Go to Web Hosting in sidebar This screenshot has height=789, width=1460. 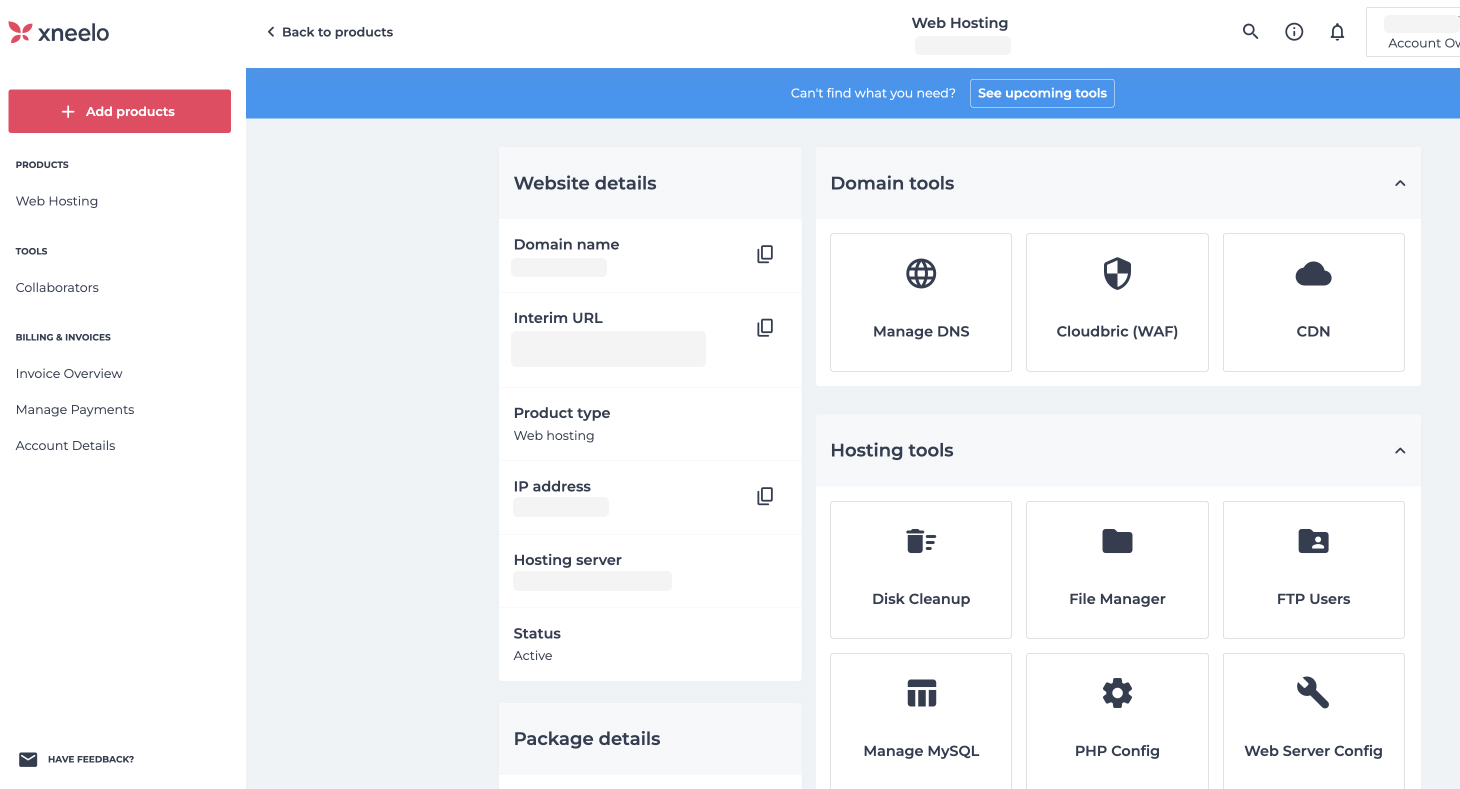point(57,201)
